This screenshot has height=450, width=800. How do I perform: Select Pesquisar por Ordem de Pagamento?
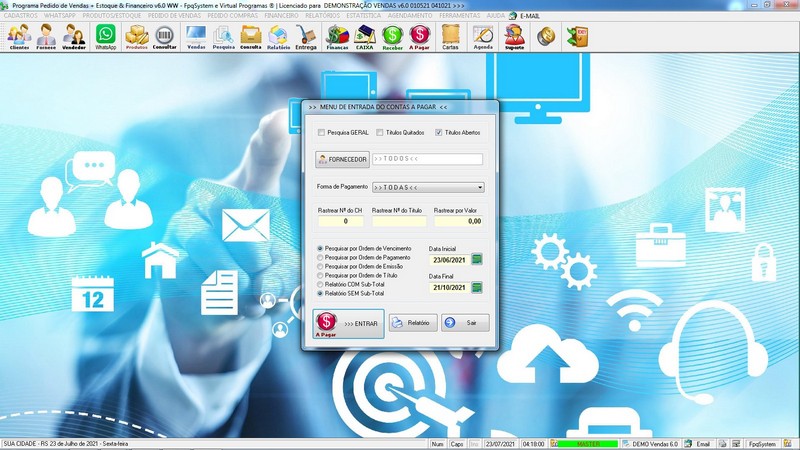pyautogui.click(x=320, y=258)
